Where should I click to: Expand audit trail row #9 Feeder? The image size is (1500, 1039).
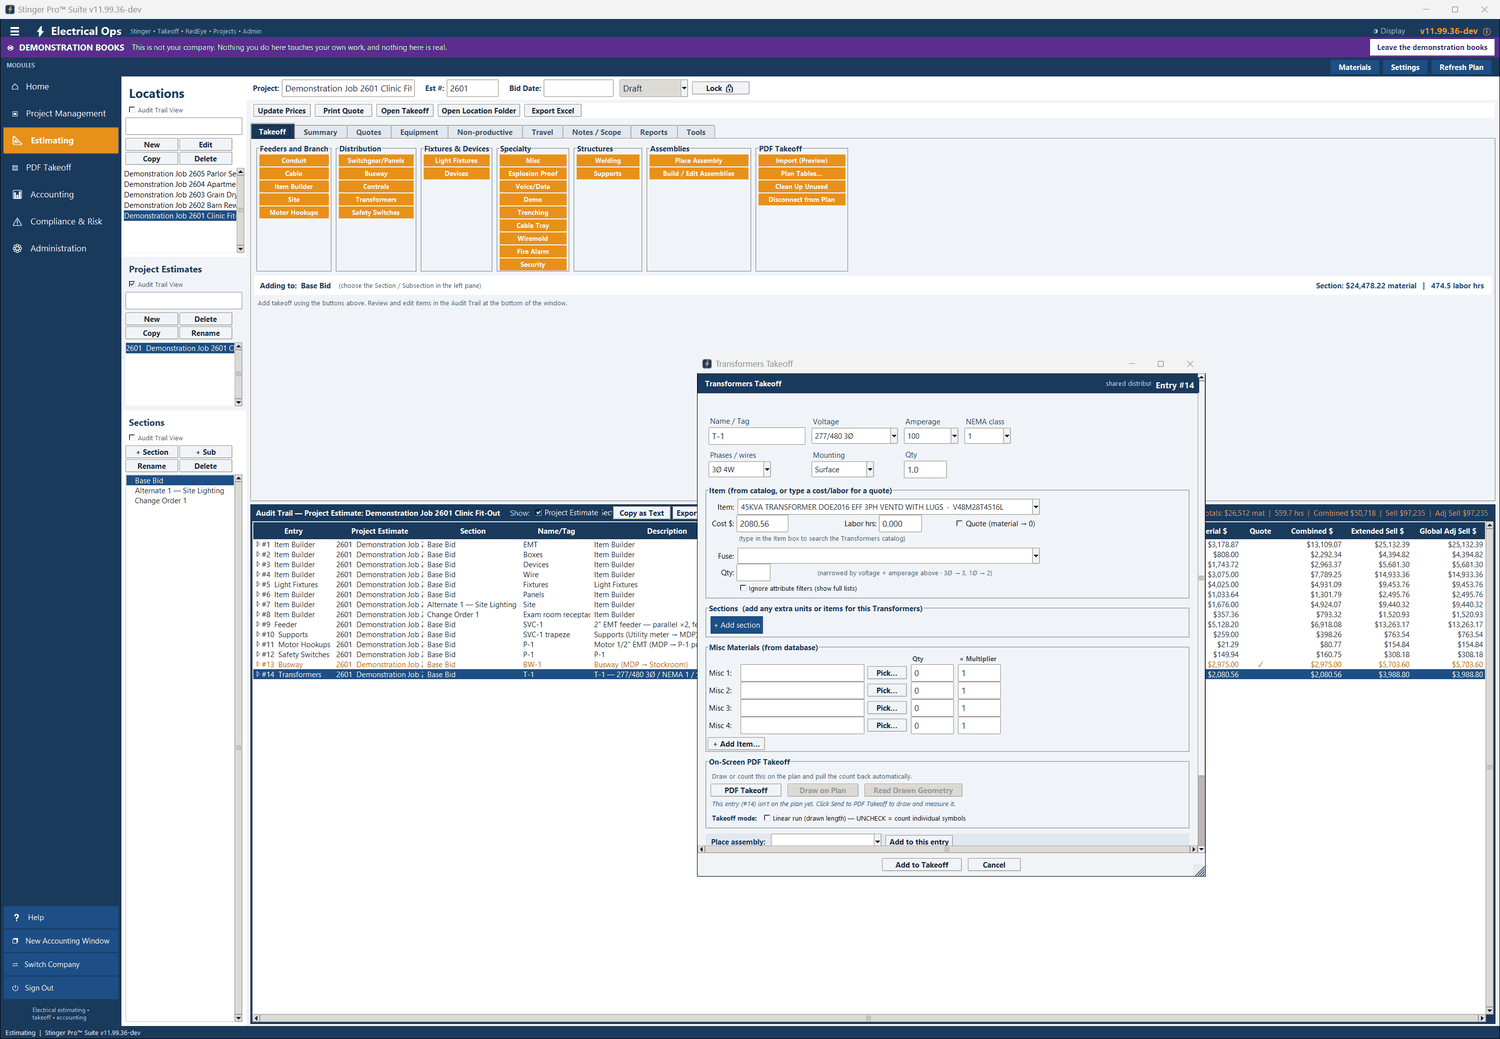tap(258, 625)
